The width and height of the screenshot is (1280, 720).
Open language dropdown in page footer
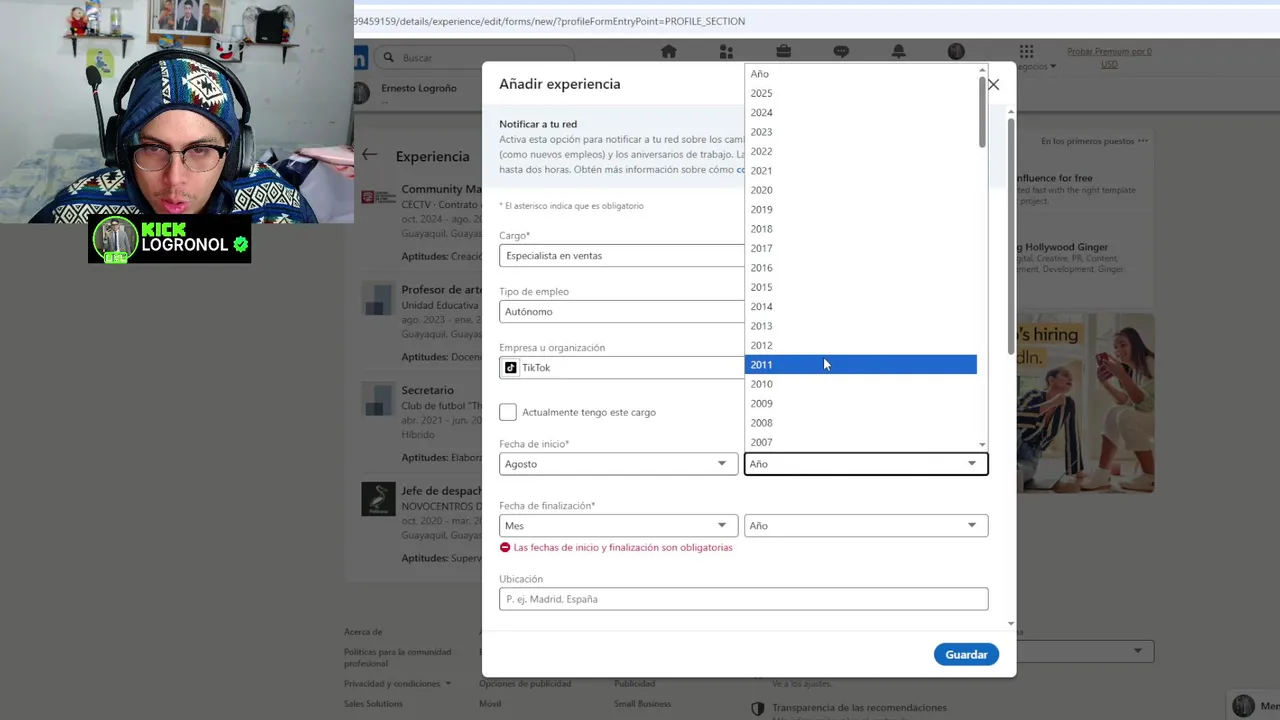pyautogui.click(x=1085, y=651)
